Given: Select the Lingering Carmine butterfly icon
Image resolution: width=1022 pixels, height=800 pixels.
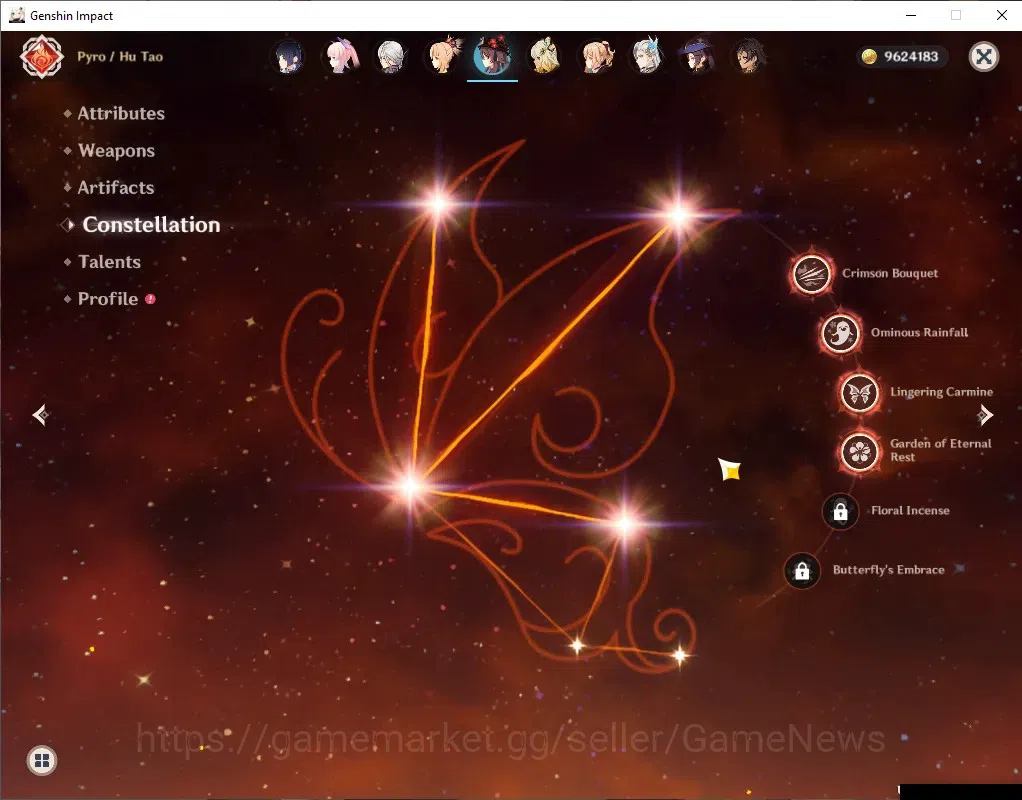Looking at the screenshot, I should click(x=859, y=393).
